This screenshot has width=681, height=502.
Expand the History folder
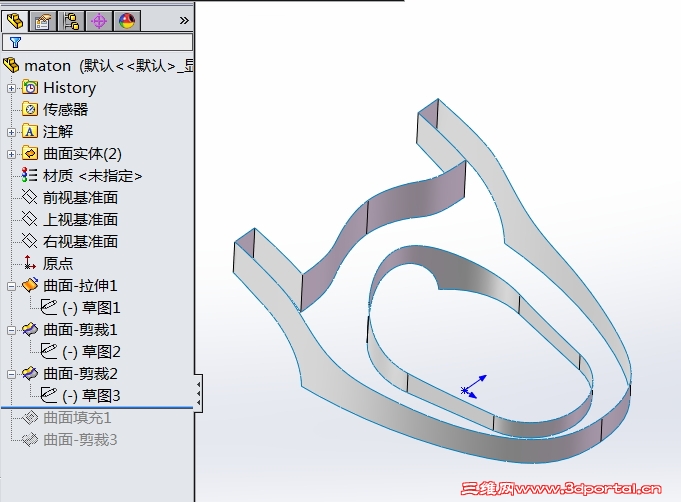point(11,88)
